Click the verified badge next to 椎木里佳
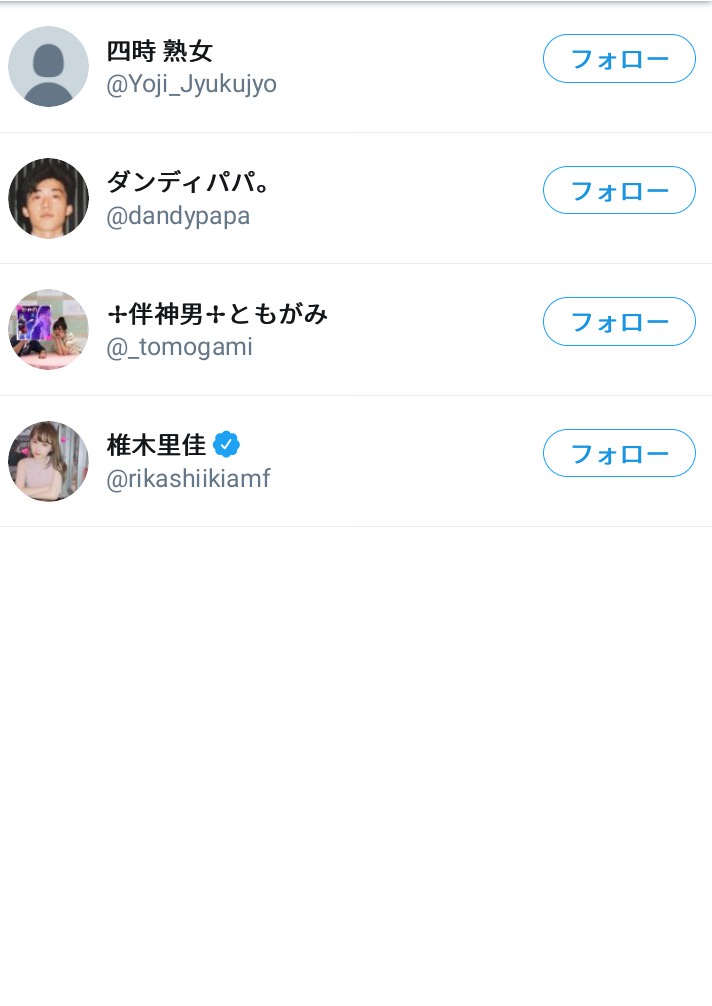Image resolution: width=712 pixels, height=1006 pixels. tap(226, 444)
